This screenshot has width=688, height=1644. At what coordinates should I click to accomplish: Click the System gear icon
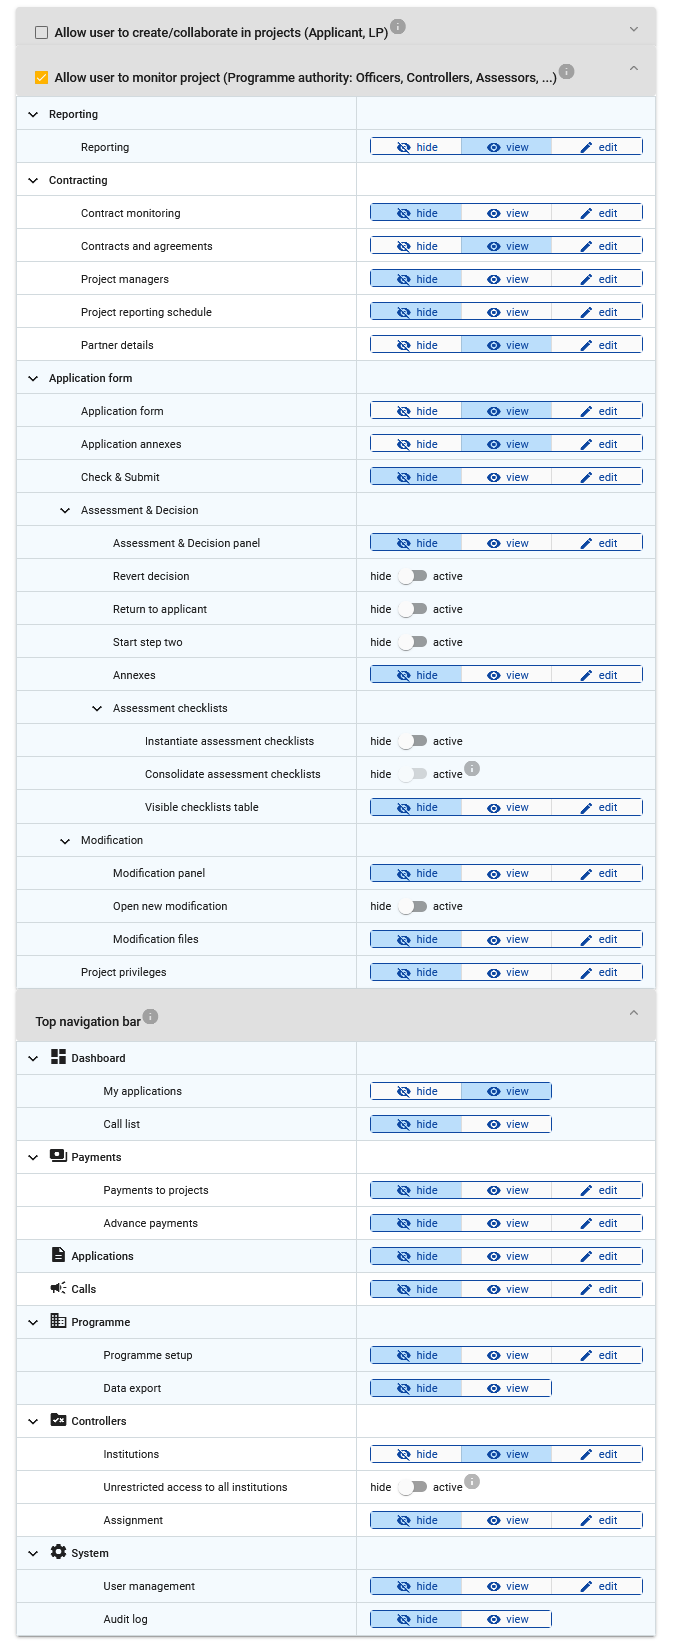point(58,1552)
